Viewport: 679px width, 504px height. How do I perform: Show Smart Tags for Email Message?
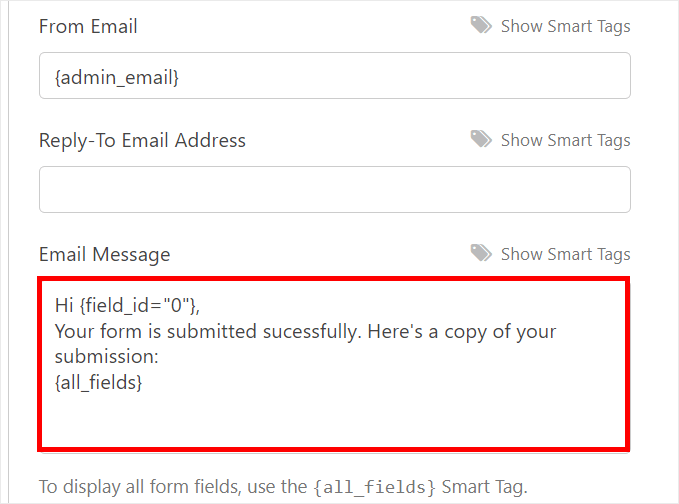(565, 254)
